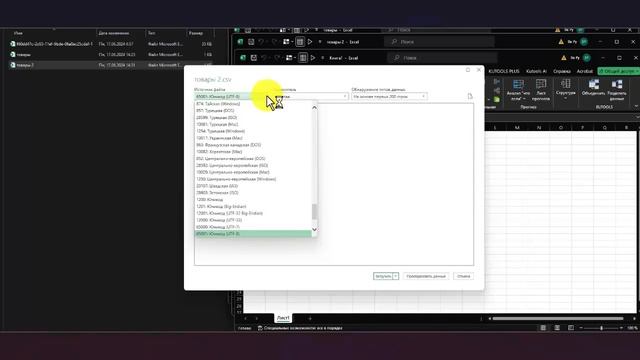Click the encoding list scrollbar thumb
Screen dimensions: 640x360
click(314, 211)
